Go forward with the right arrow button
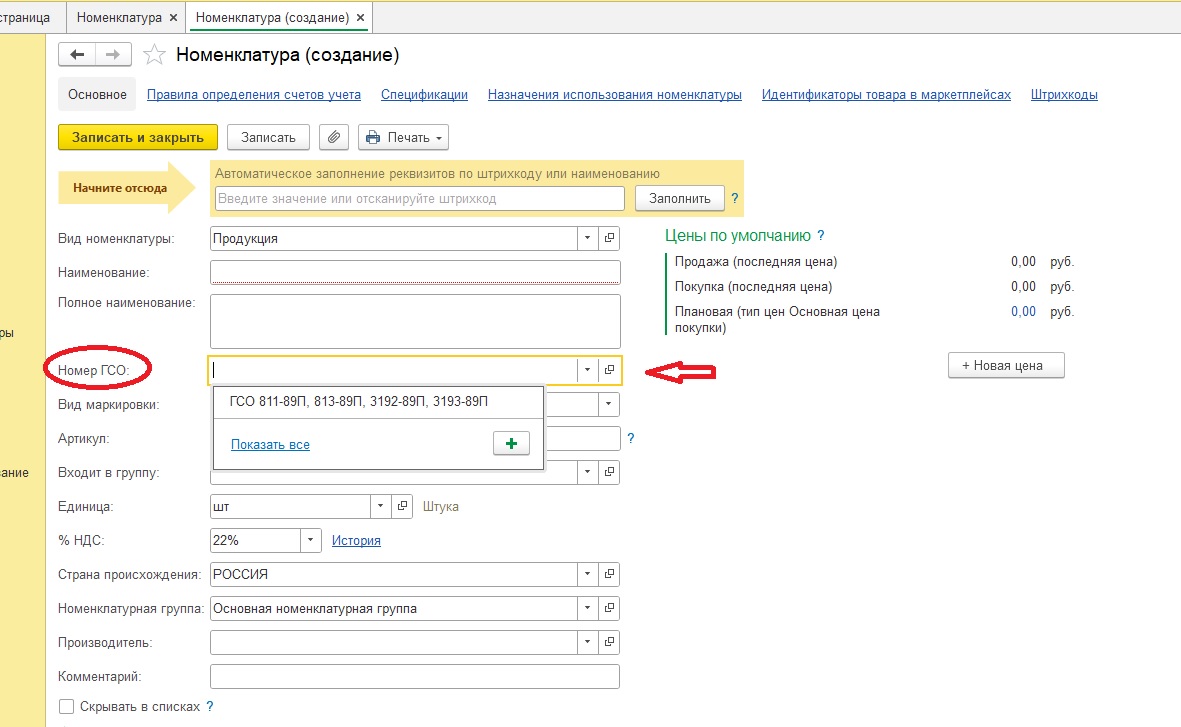1181x727 pixels. pyautogui.click(x=113, y=54)
